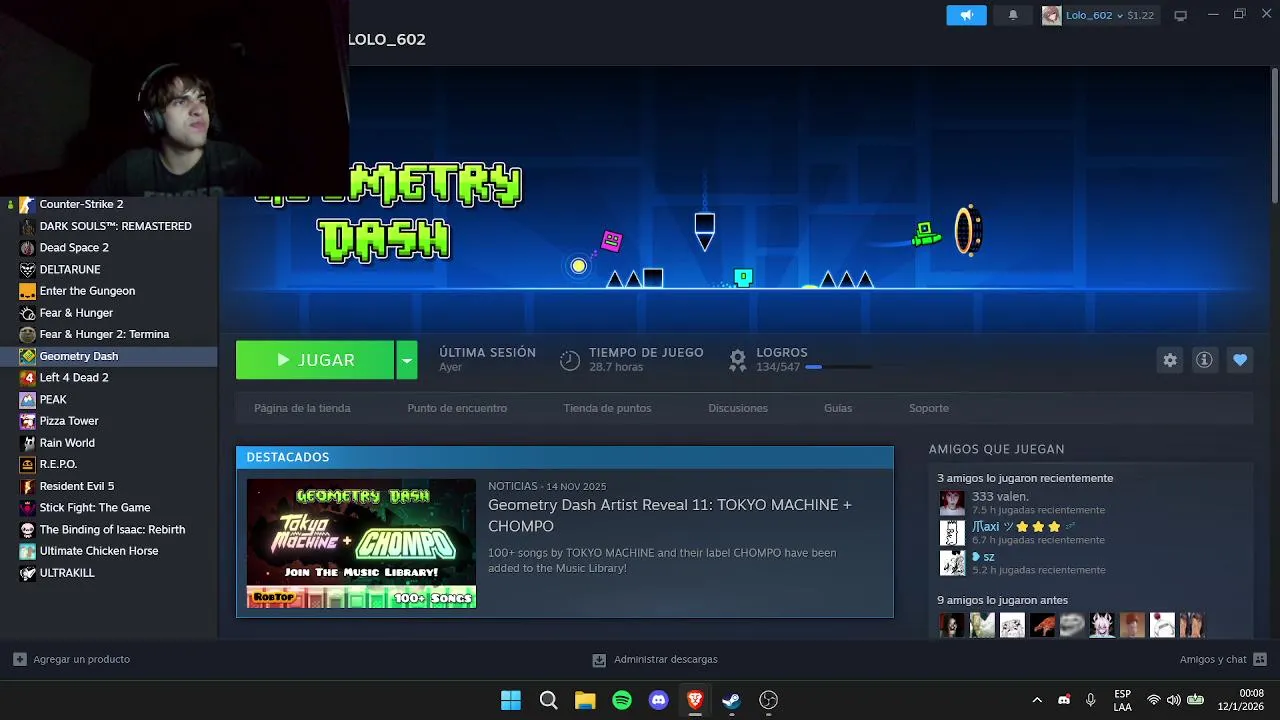Click the DELTARUNE game icon
Image resolution: width=1280 pixels, height=720 pixels.
coord(27,270)
